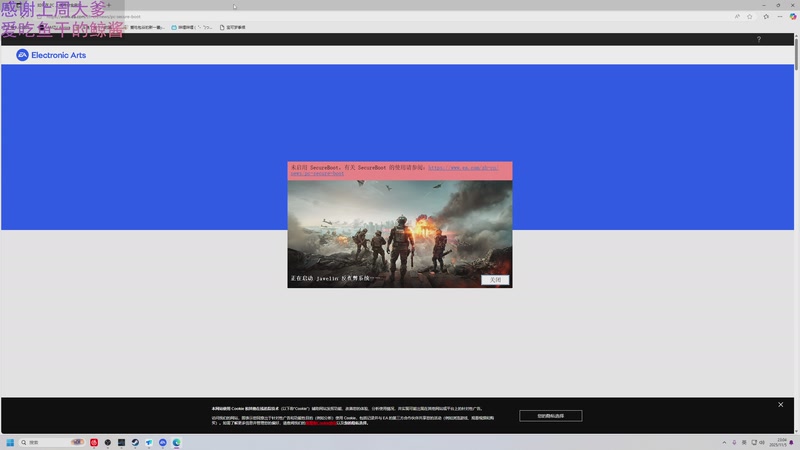Open the blue-white app icon beside Steam
Image resolution: width=800 pixels, height=450 pixels.
(149, 442)
